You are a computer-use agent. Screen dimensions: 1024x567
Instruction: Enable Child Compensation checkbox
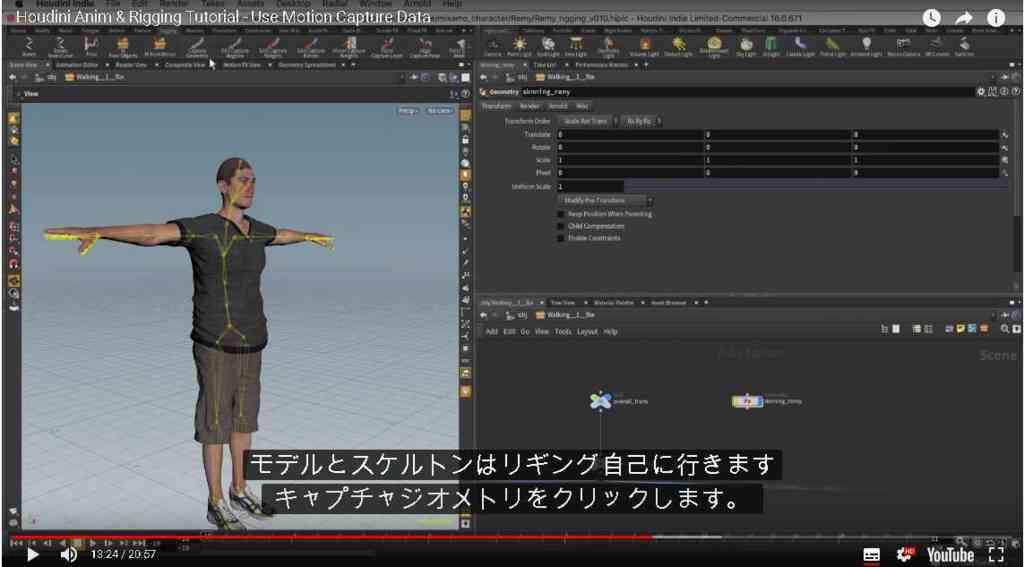560,226
